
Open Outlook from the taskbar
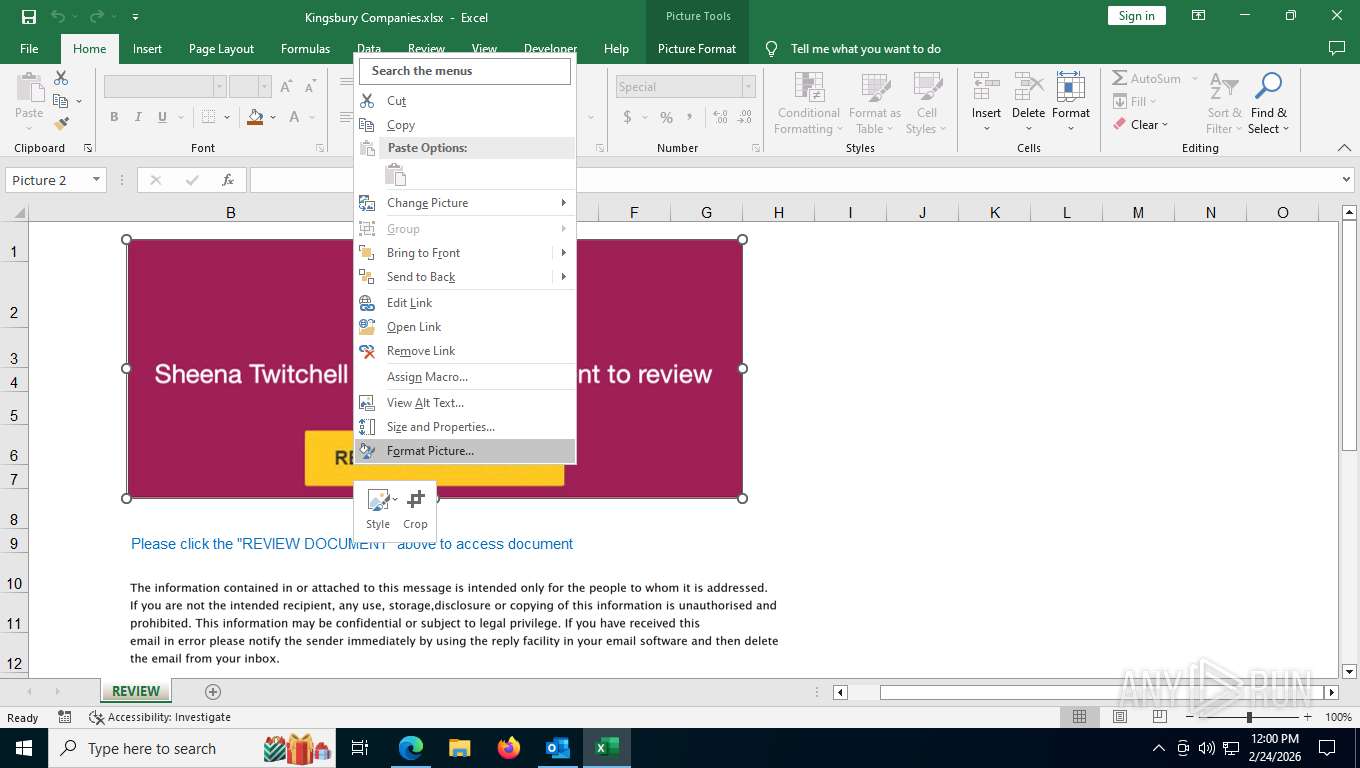coord(558,747)
